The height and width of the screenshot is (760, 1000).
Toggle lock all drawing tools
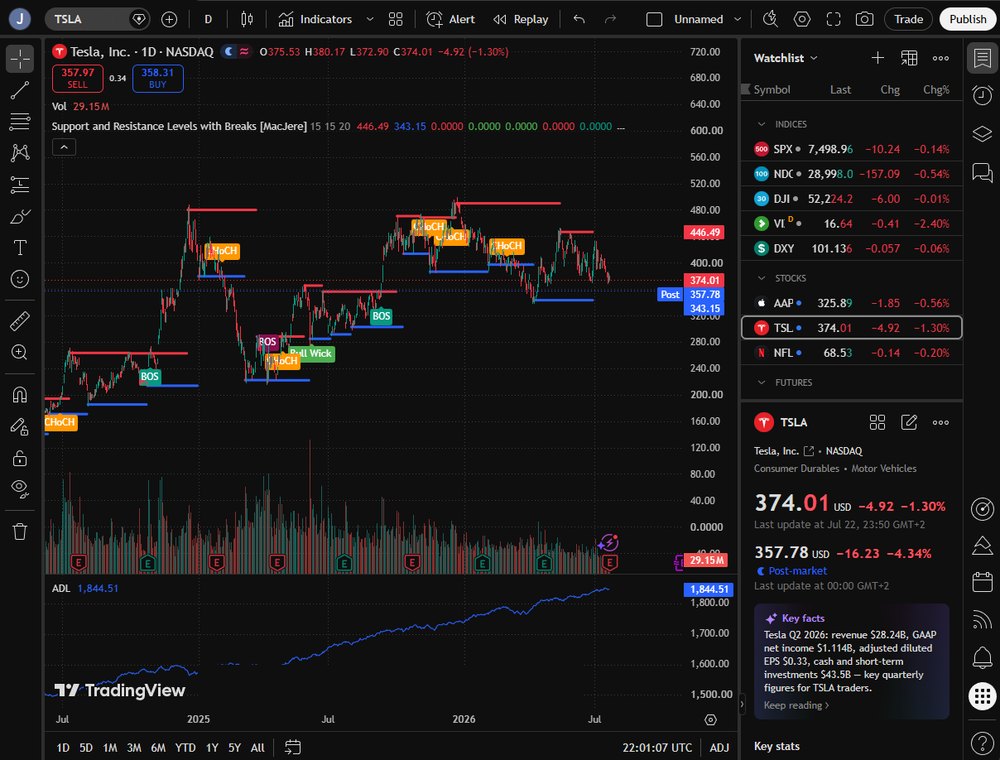tap(20, 458)
